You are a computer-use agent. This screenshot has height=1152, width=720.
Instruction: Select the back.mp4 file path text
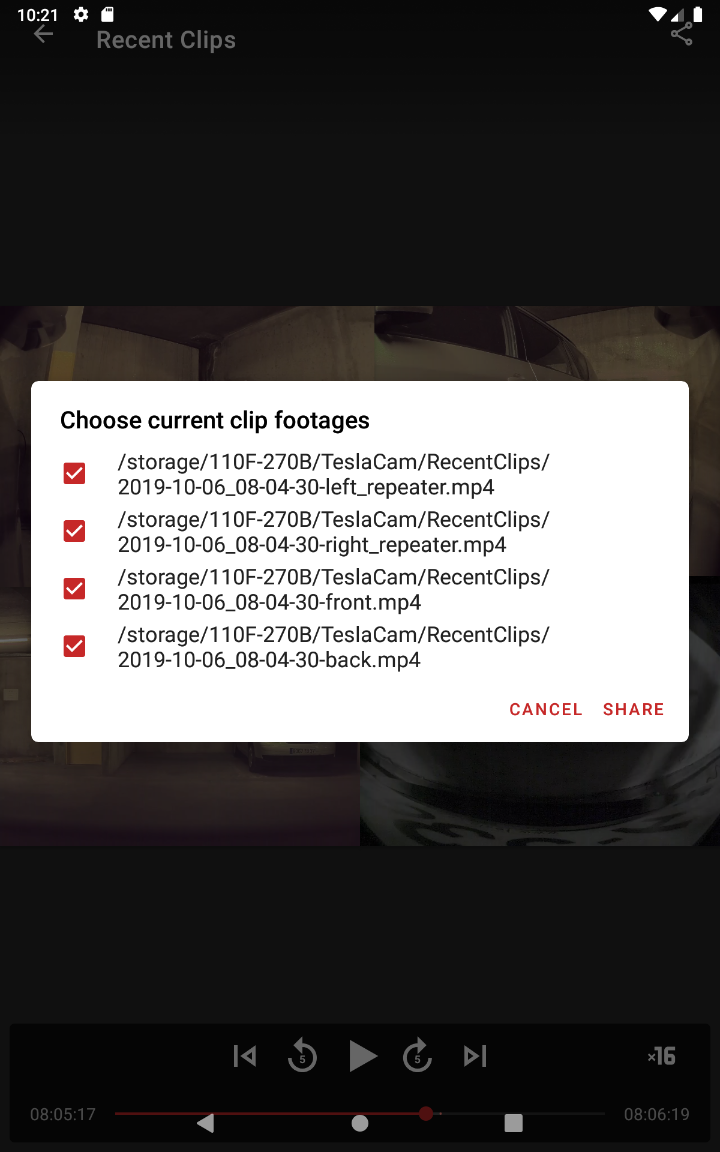(x=334, y=647)
